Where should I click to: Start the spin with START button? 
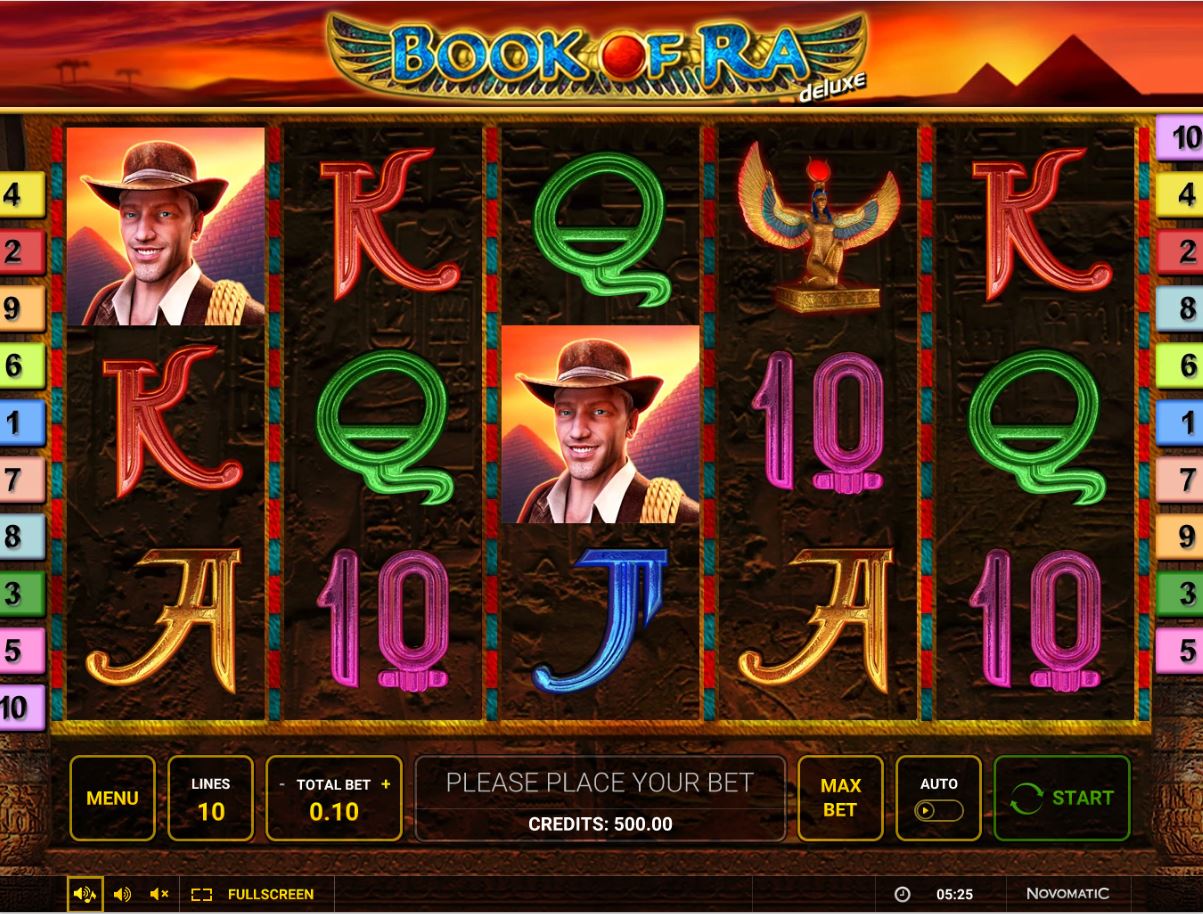pos(1062,798)
